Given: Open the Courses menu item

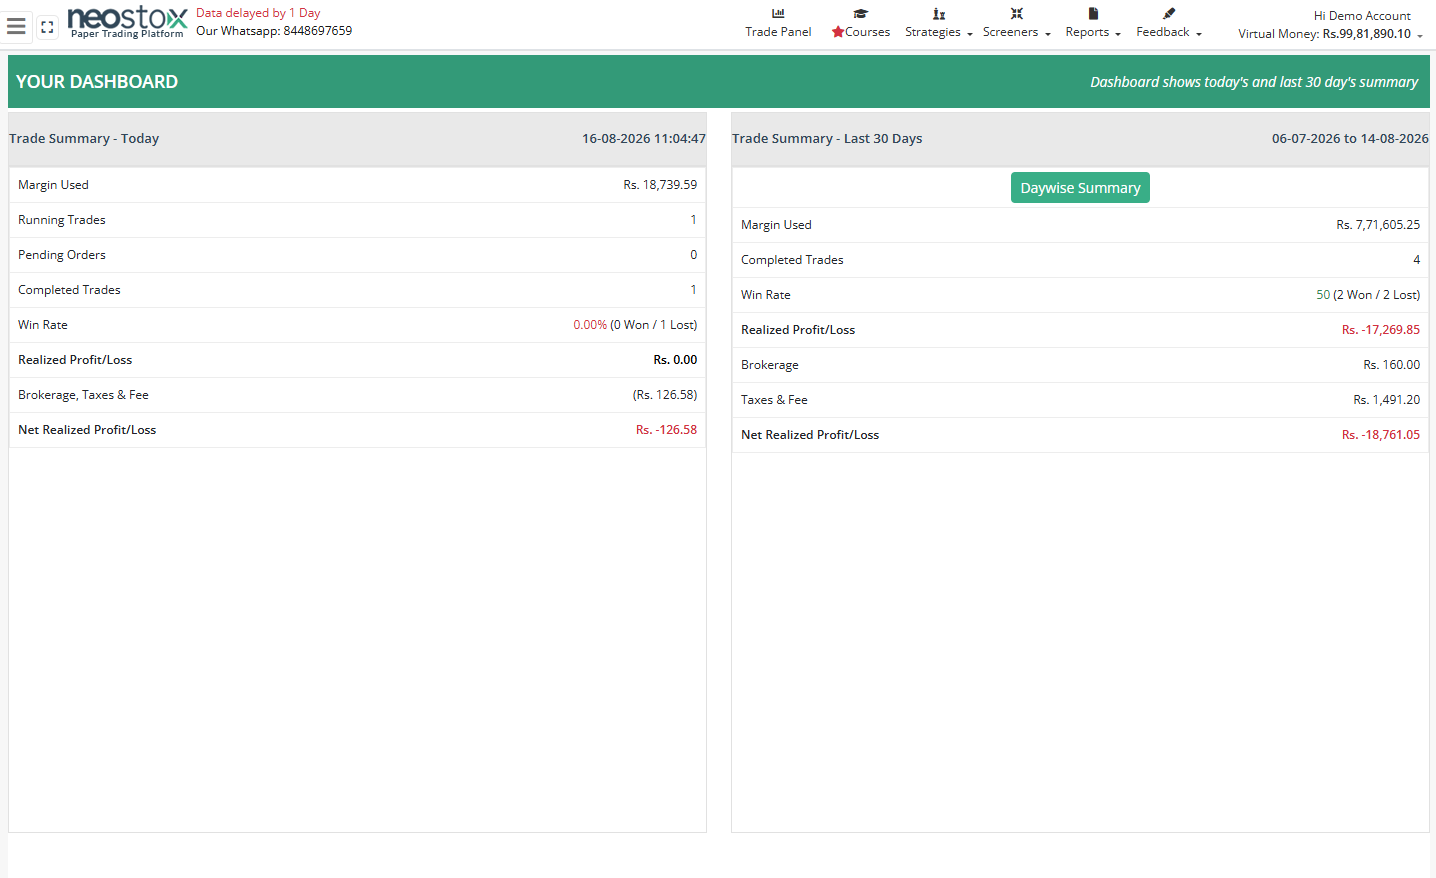Looking at the screenshot, I should [x=861, y=32].
